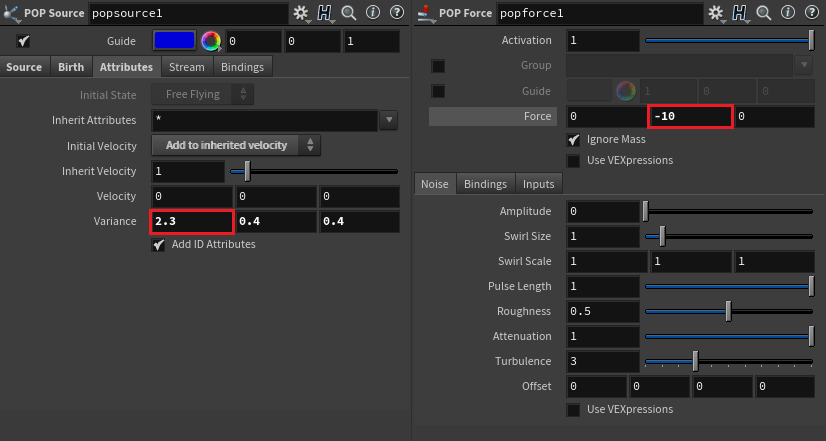Open Bindings tab in POP Source

242,67
